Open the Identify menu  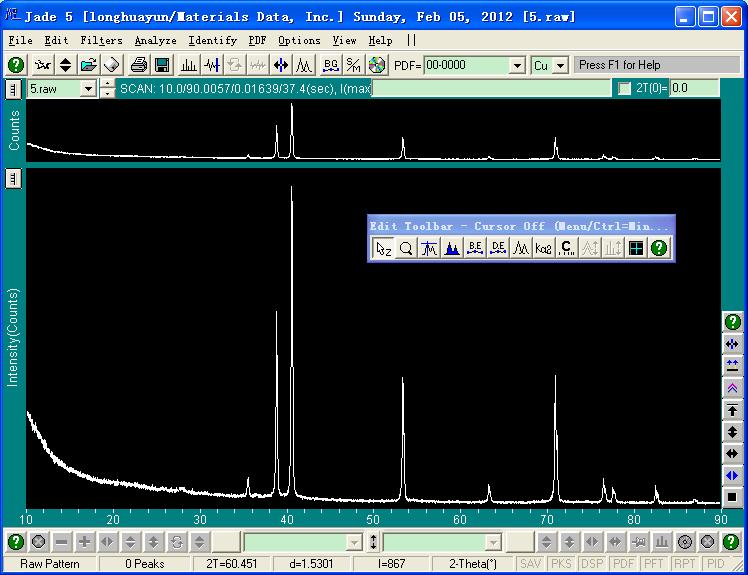coord(212,40)
